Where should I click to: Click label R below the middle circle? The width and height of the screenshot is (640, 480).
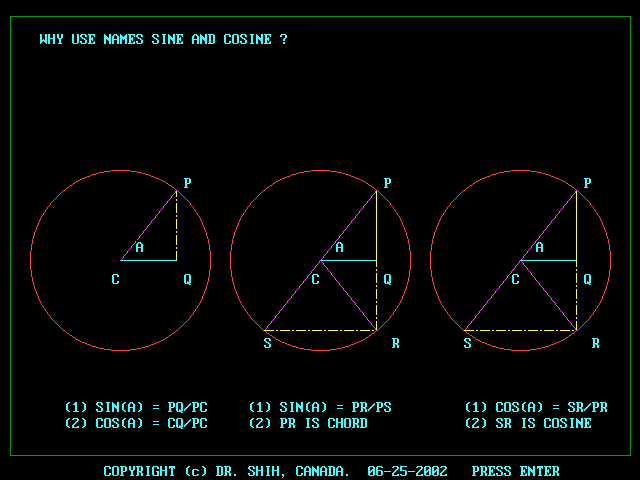pyautogui.click(x=396, y=343)
